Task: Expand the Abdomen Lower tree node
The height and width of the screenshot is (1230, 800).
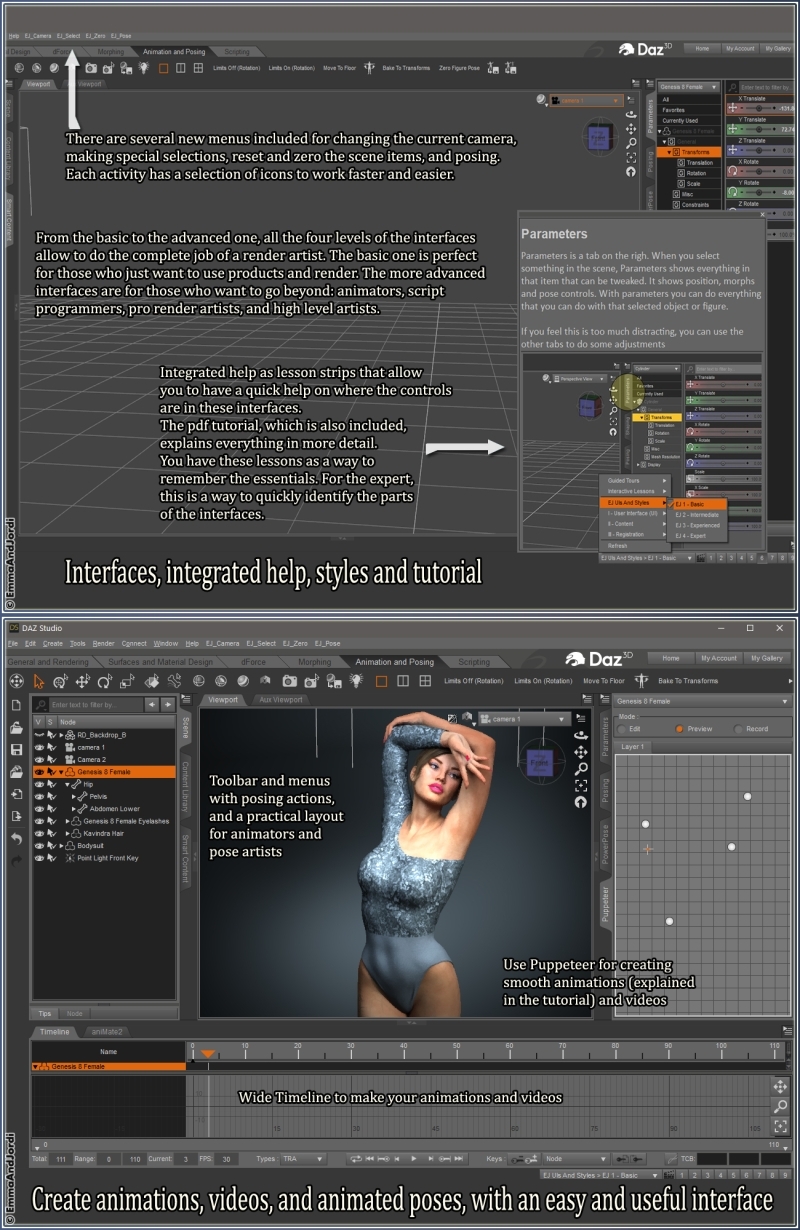Action: pyautogui.click(x=74, y=809)
